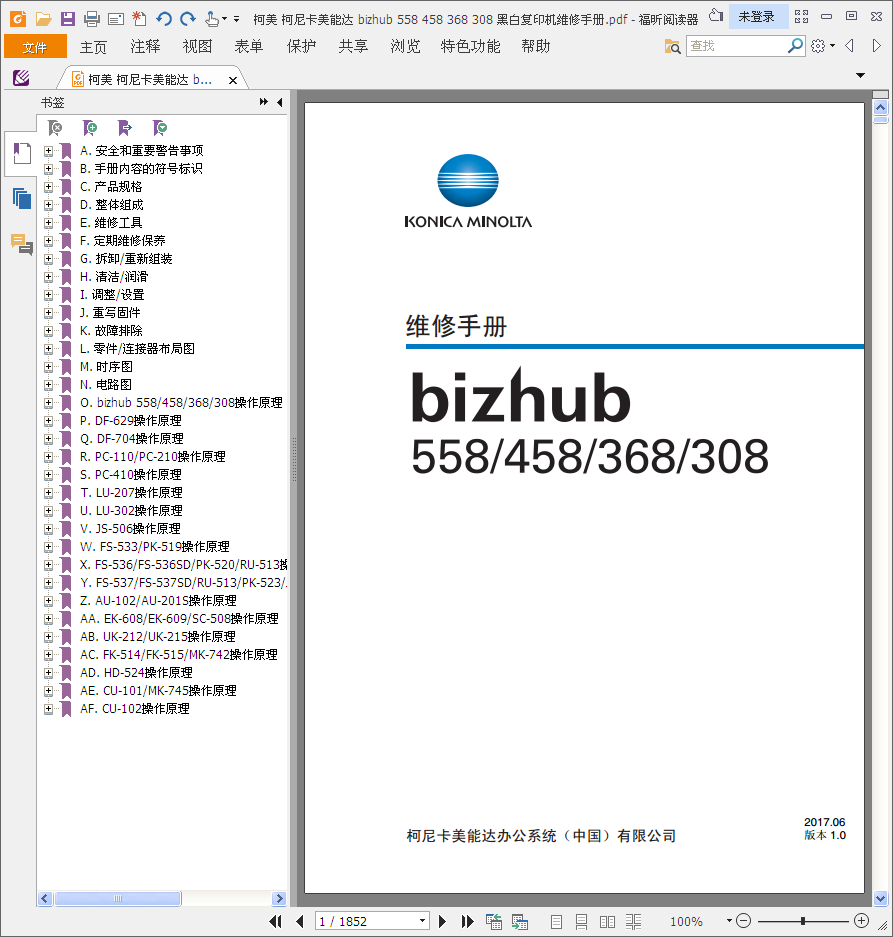Open bookmark 'S. PC-410操作原理'
Viewport: 893px width, 937px height.
tap(131, 474)
